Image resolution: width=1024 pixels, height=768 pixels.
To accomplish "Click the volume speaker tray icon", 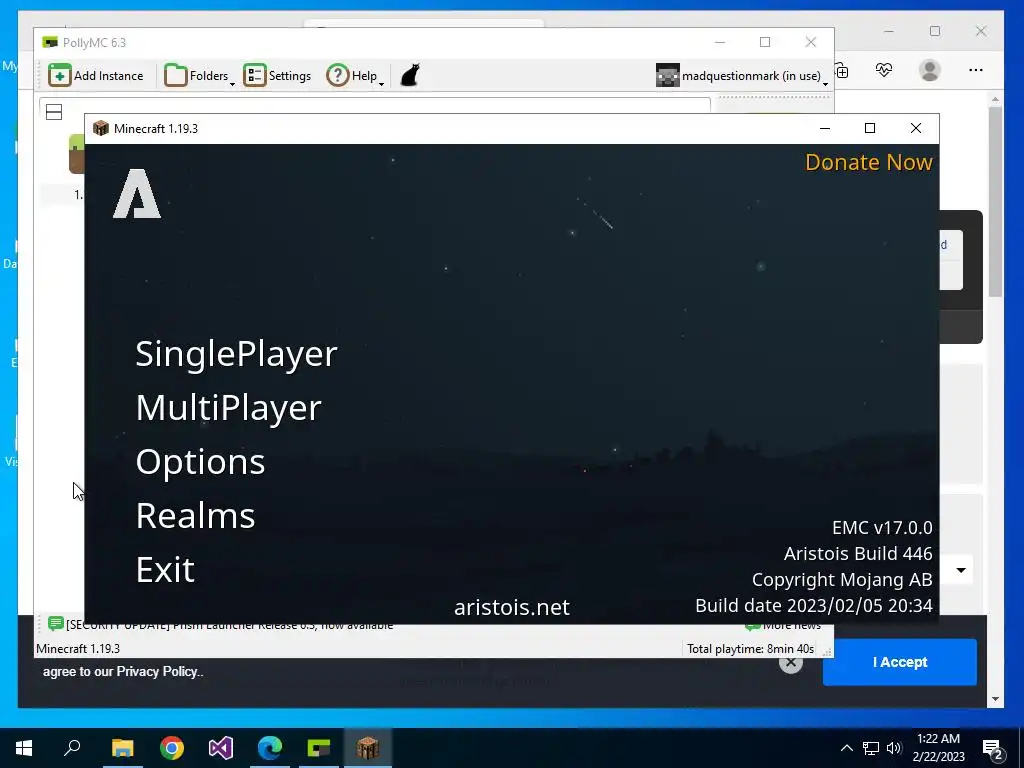I will point(894,748).
